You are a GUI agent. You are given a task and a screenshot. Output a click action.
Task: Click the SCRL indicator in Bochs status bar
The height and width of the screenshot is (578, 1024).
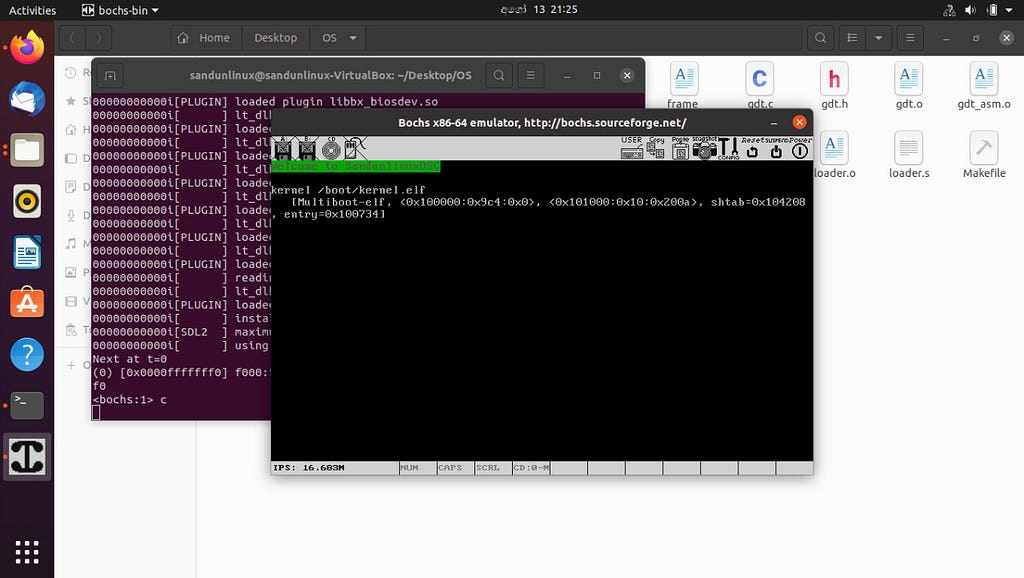click(x=492, y=468)
